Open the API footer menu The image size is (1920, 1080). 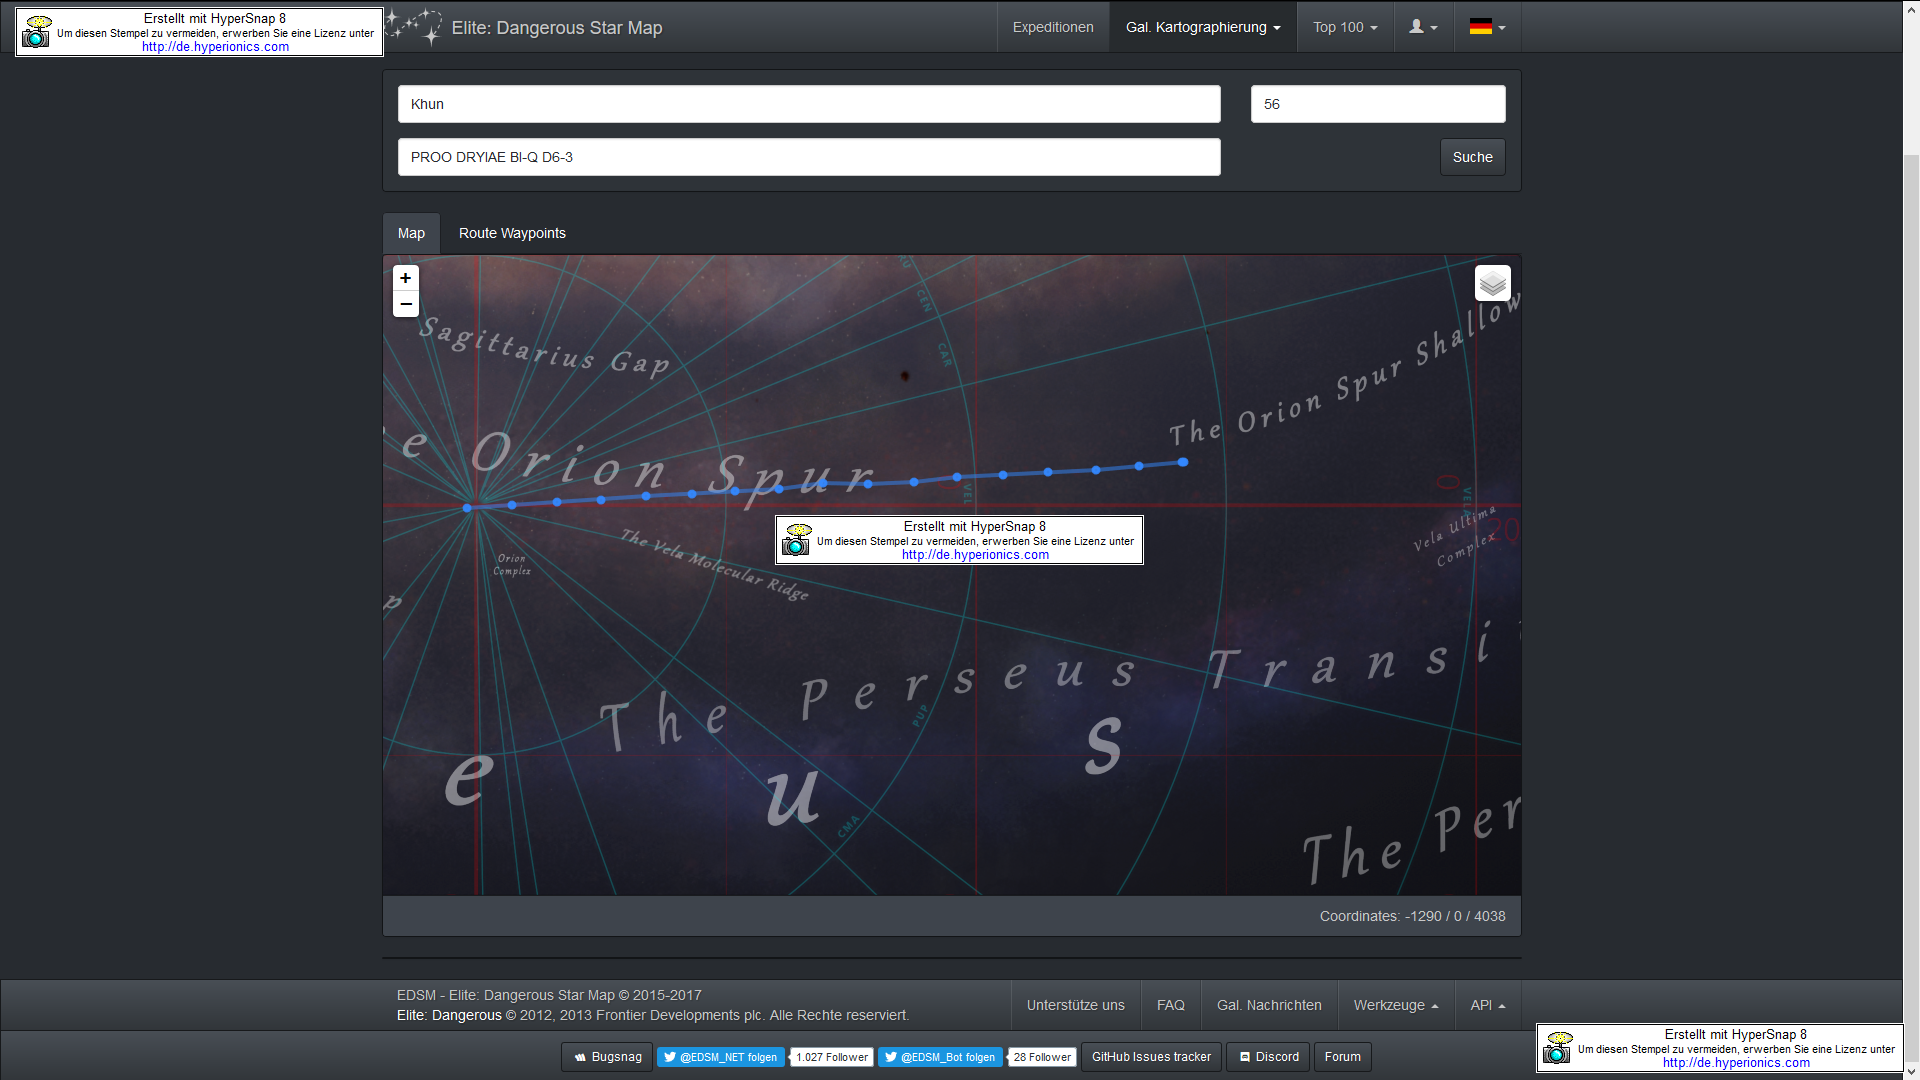(x=1487, y=1005)
